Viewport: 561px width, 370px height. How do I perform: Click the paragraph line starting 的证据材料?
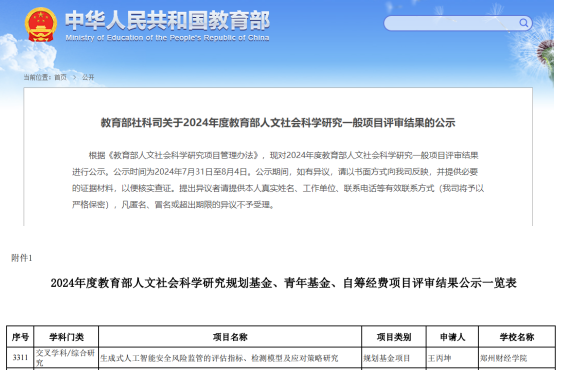(278, 188)
